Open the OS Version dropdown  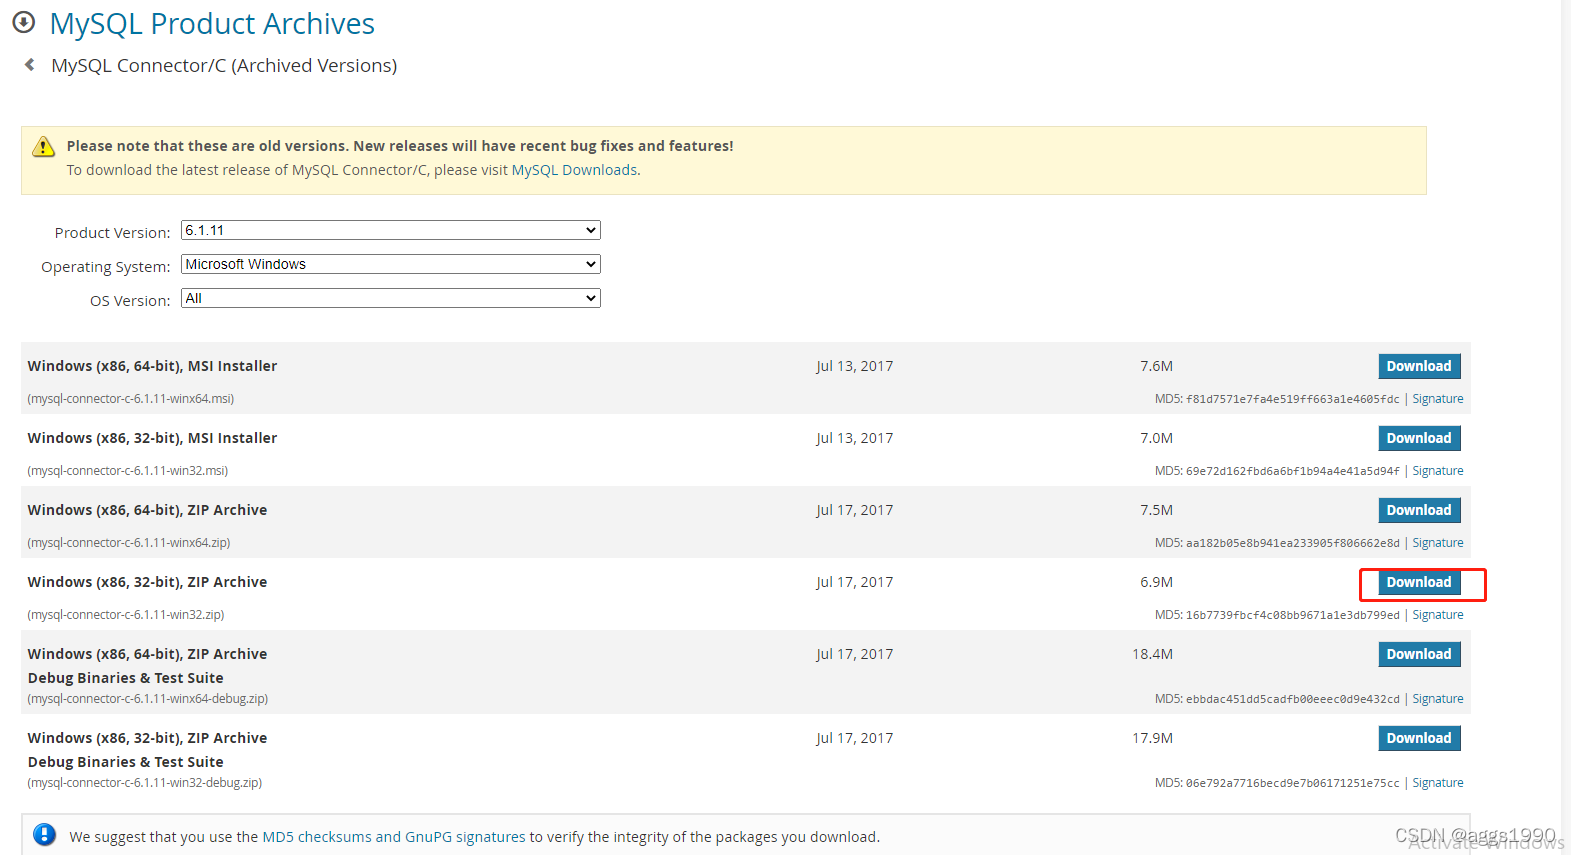[391, 298]
